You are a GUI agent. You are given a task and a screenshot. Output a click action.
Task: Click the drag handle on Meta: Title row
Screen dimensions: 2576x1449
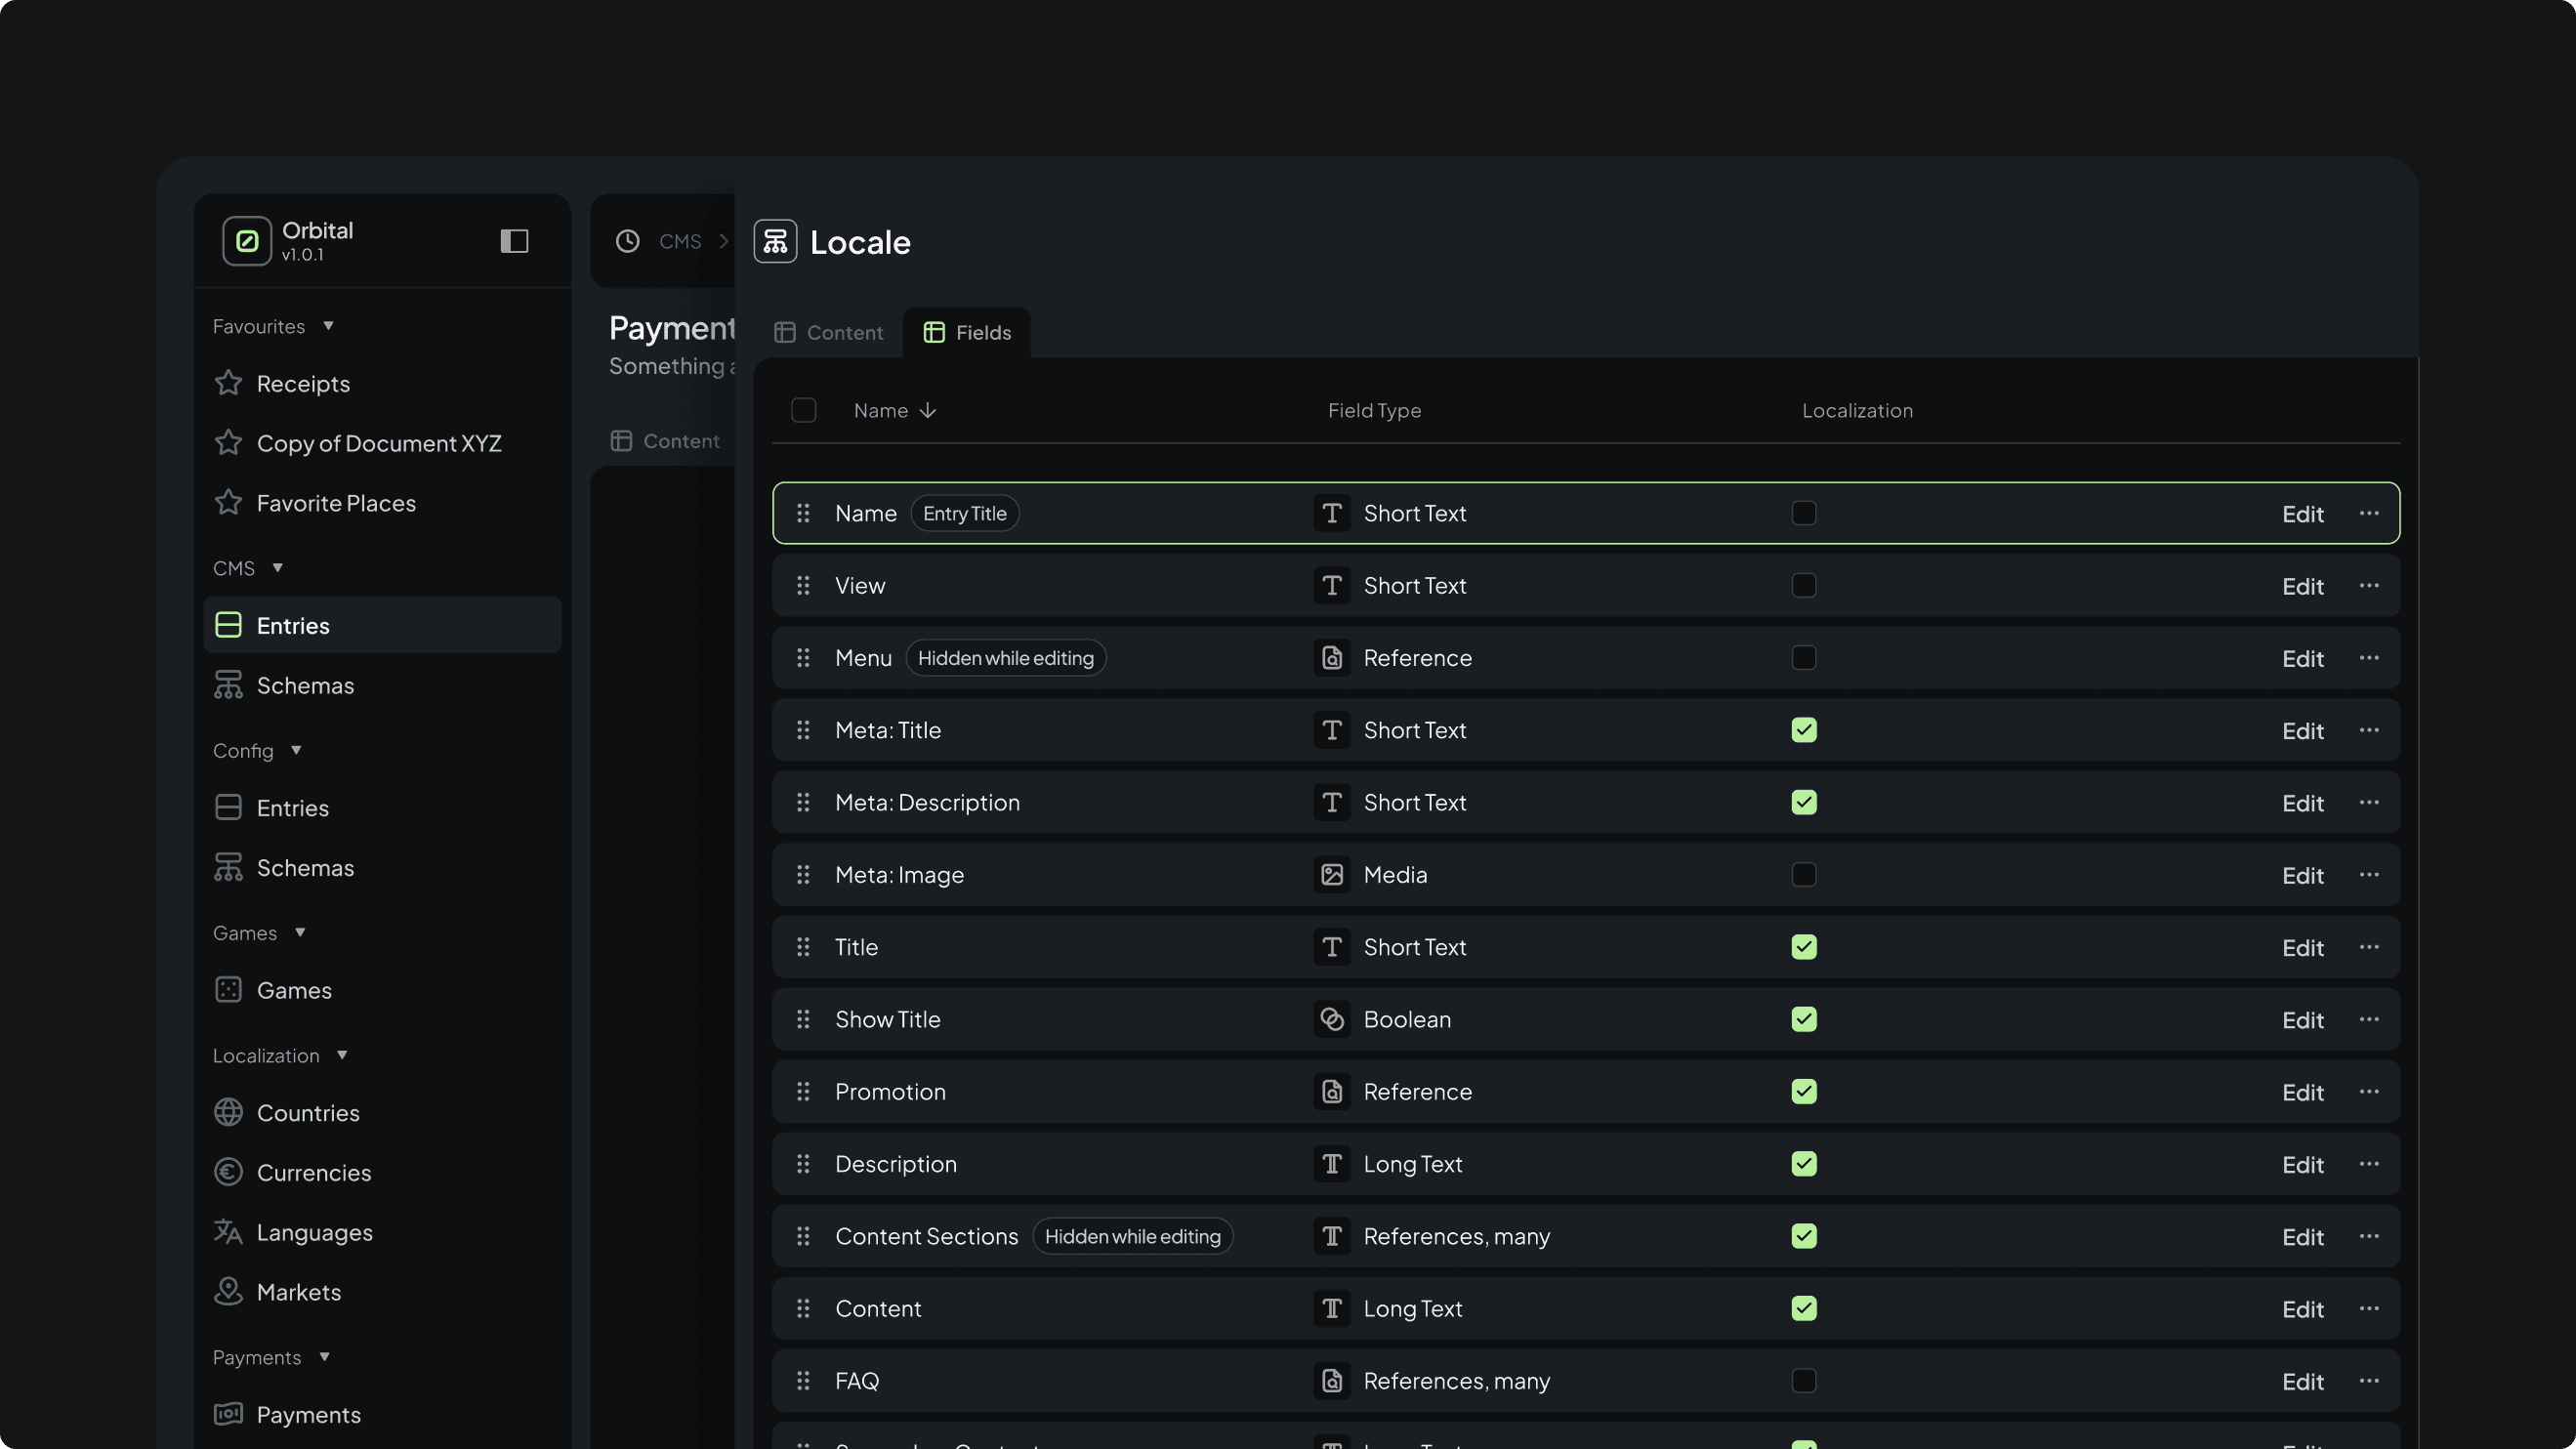point(803,730)
